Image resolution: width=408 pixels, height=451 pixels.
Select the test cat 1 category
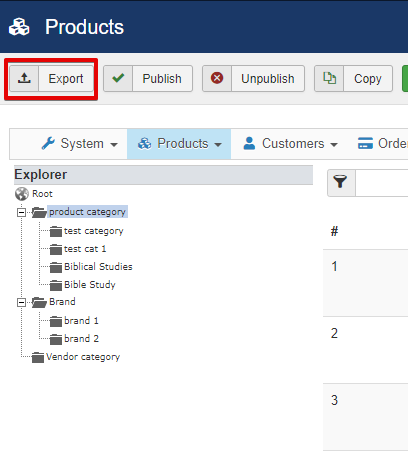[x=85, y=249]
